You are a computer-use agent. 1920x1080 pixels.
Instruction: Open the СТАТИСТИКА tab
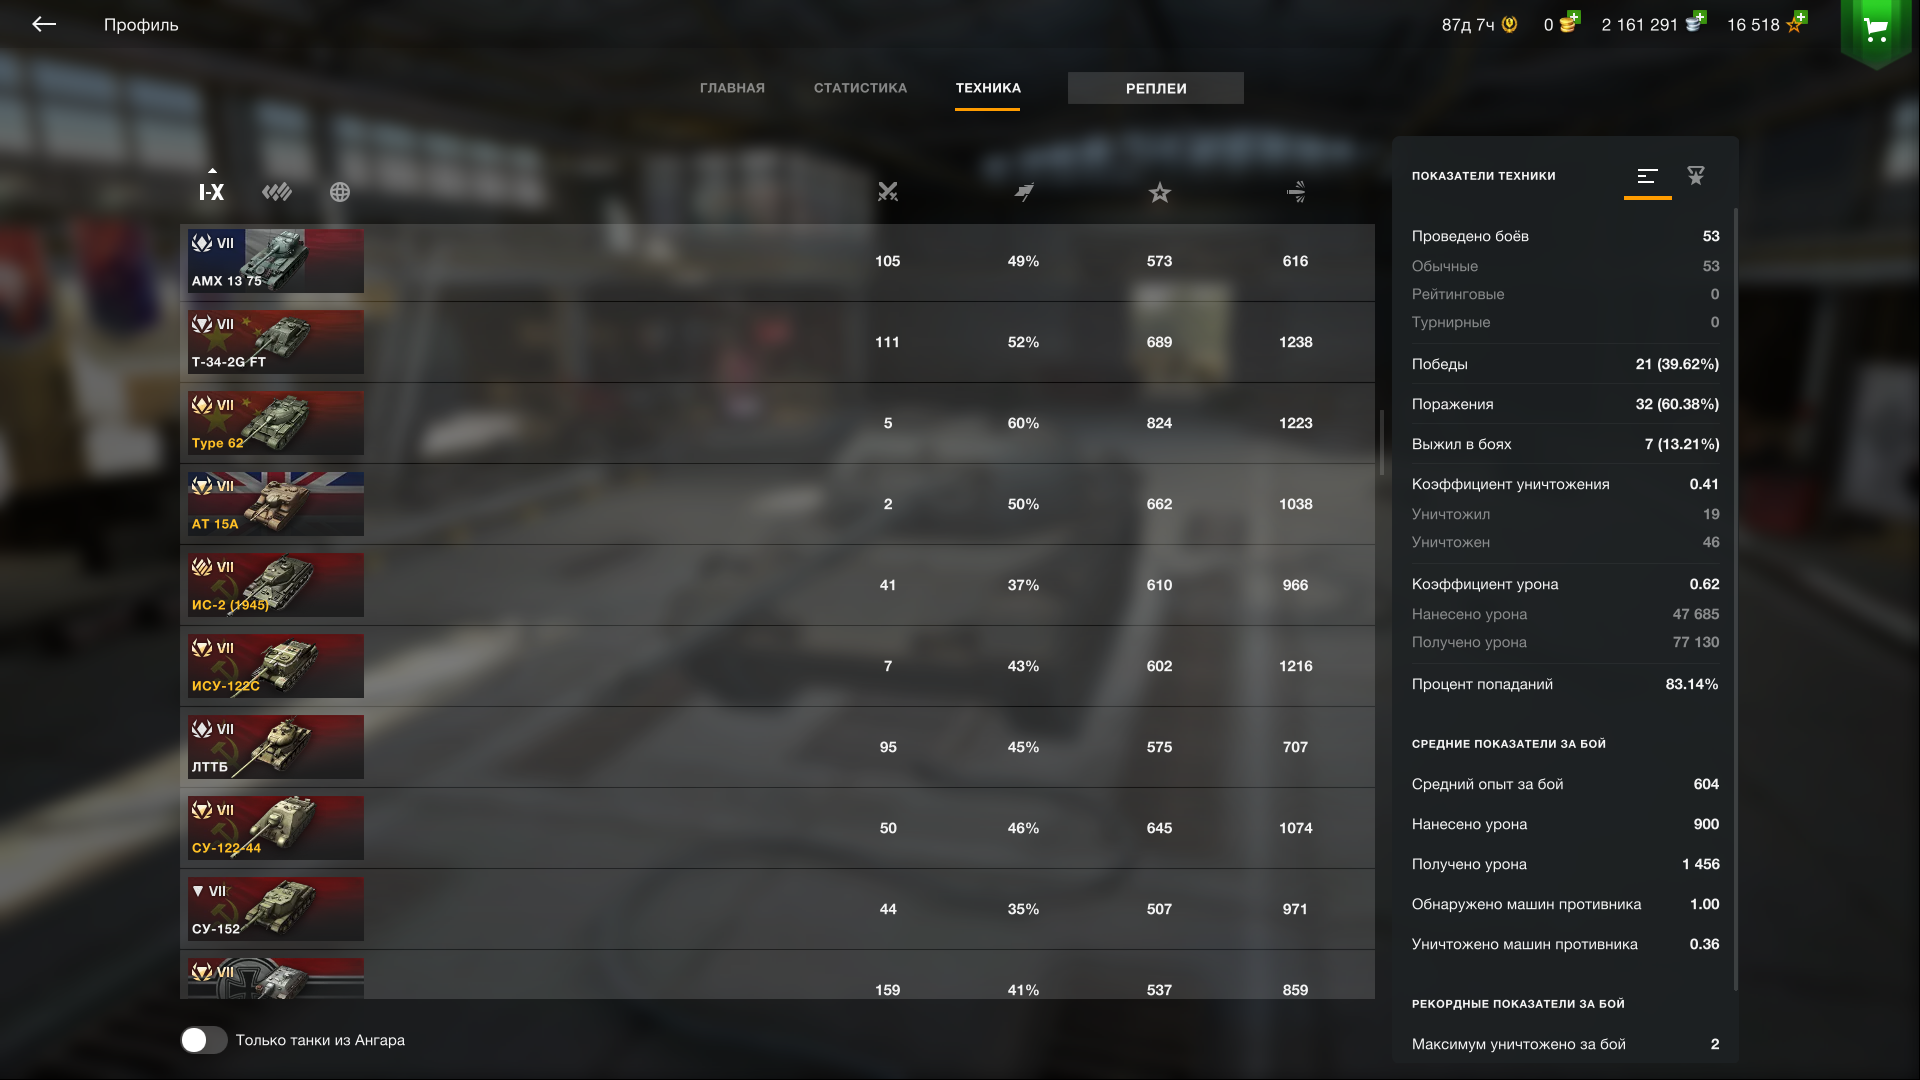tap(860, 88)
